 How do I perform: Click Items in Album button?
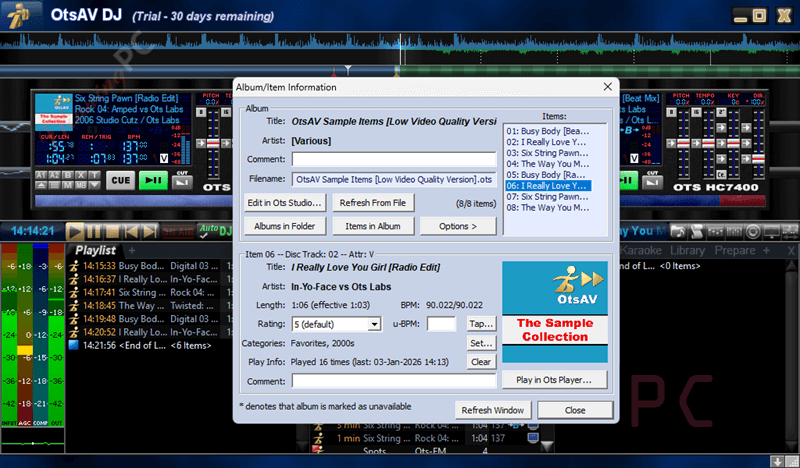(373, 226)
